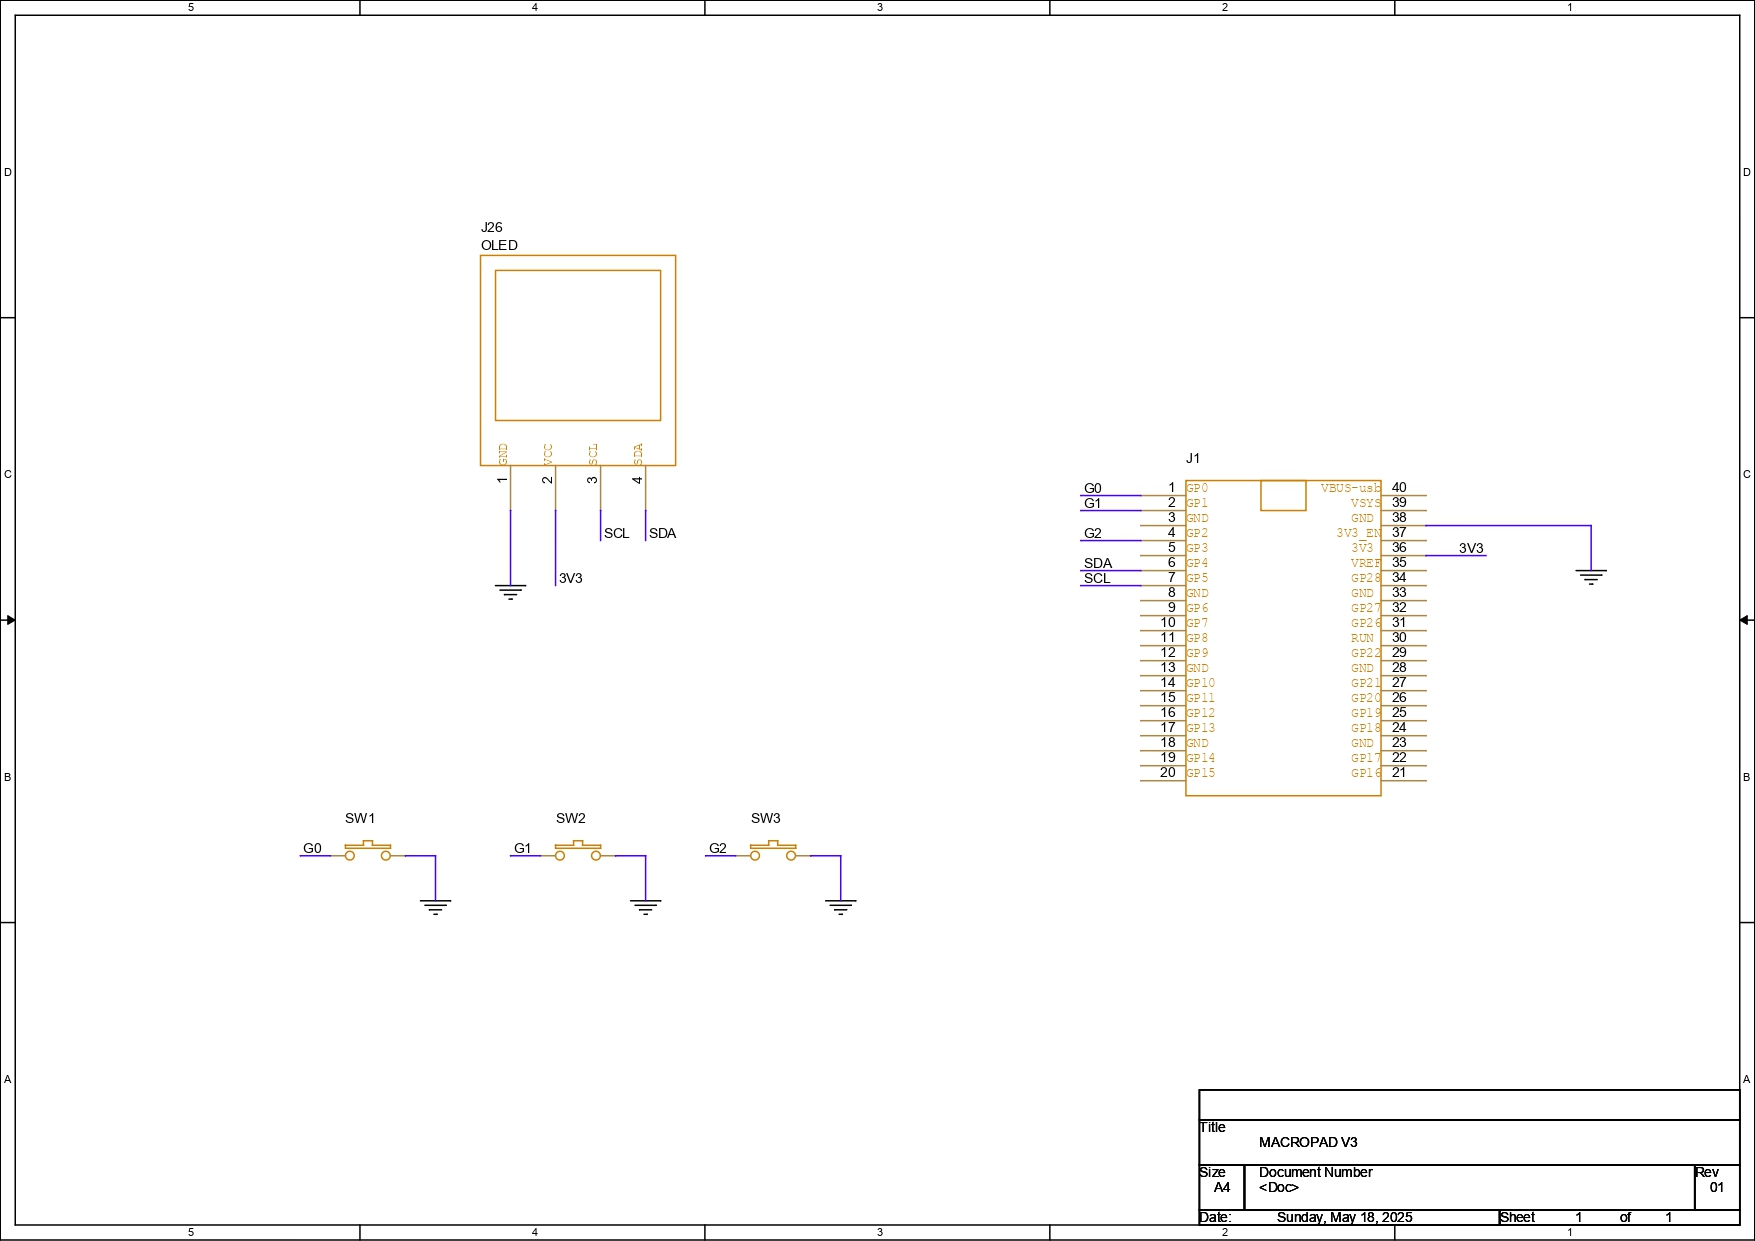This screenshot has width=1755, height=1241.
Task: Select the ground symbol below OLED pin 1
Action: click(510, 591)
